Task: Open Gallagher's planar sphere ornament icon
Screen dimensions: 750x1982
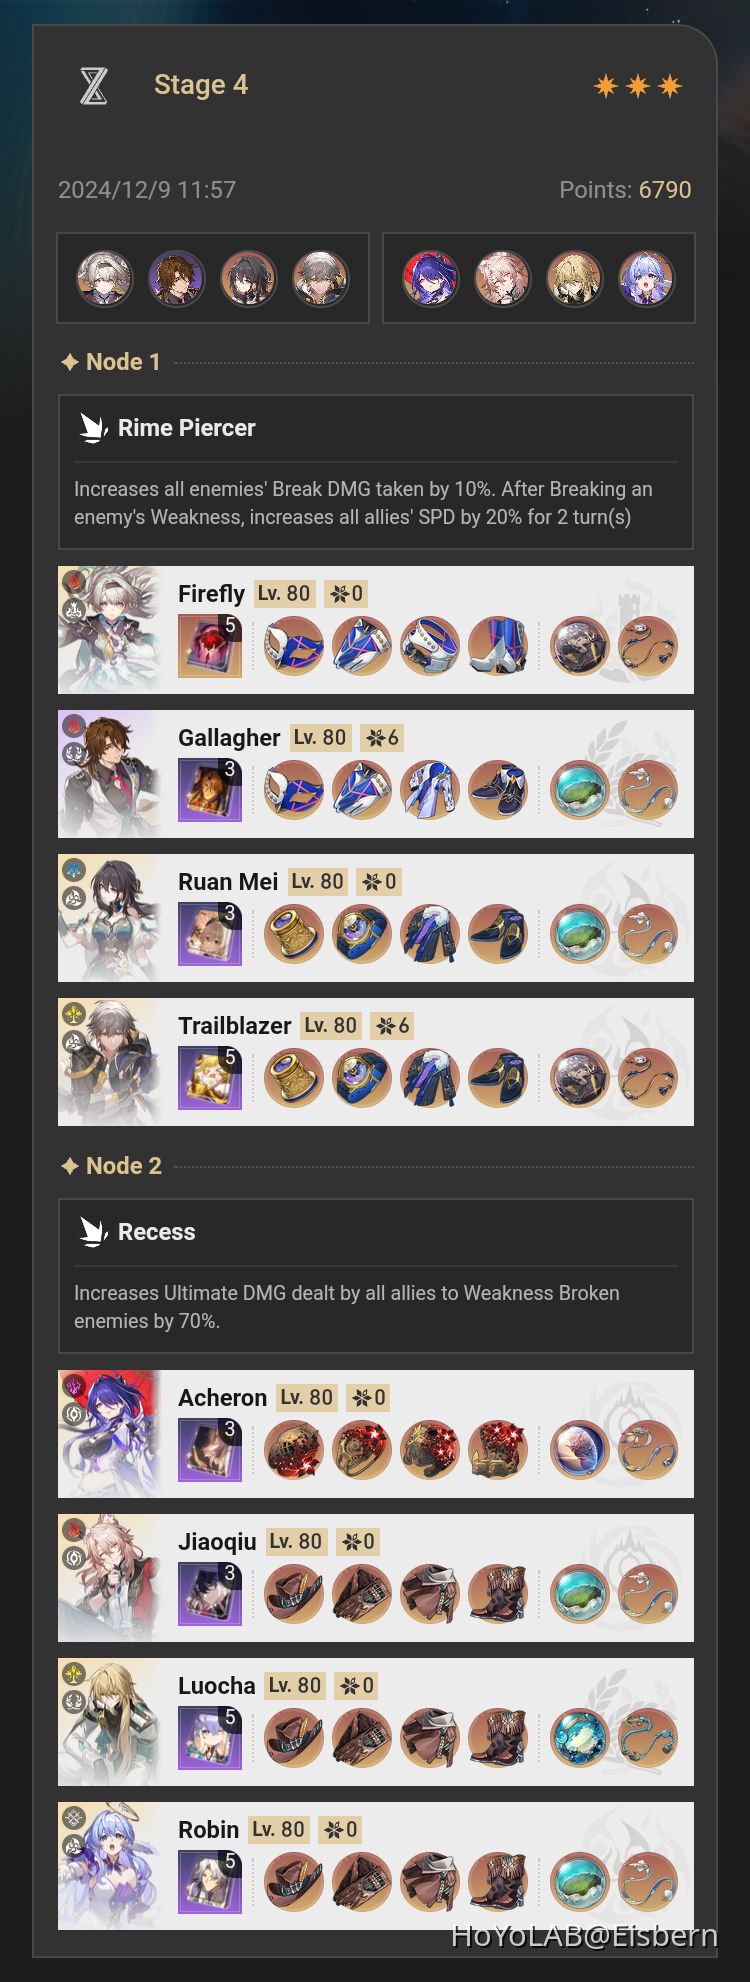Action: 579,790
